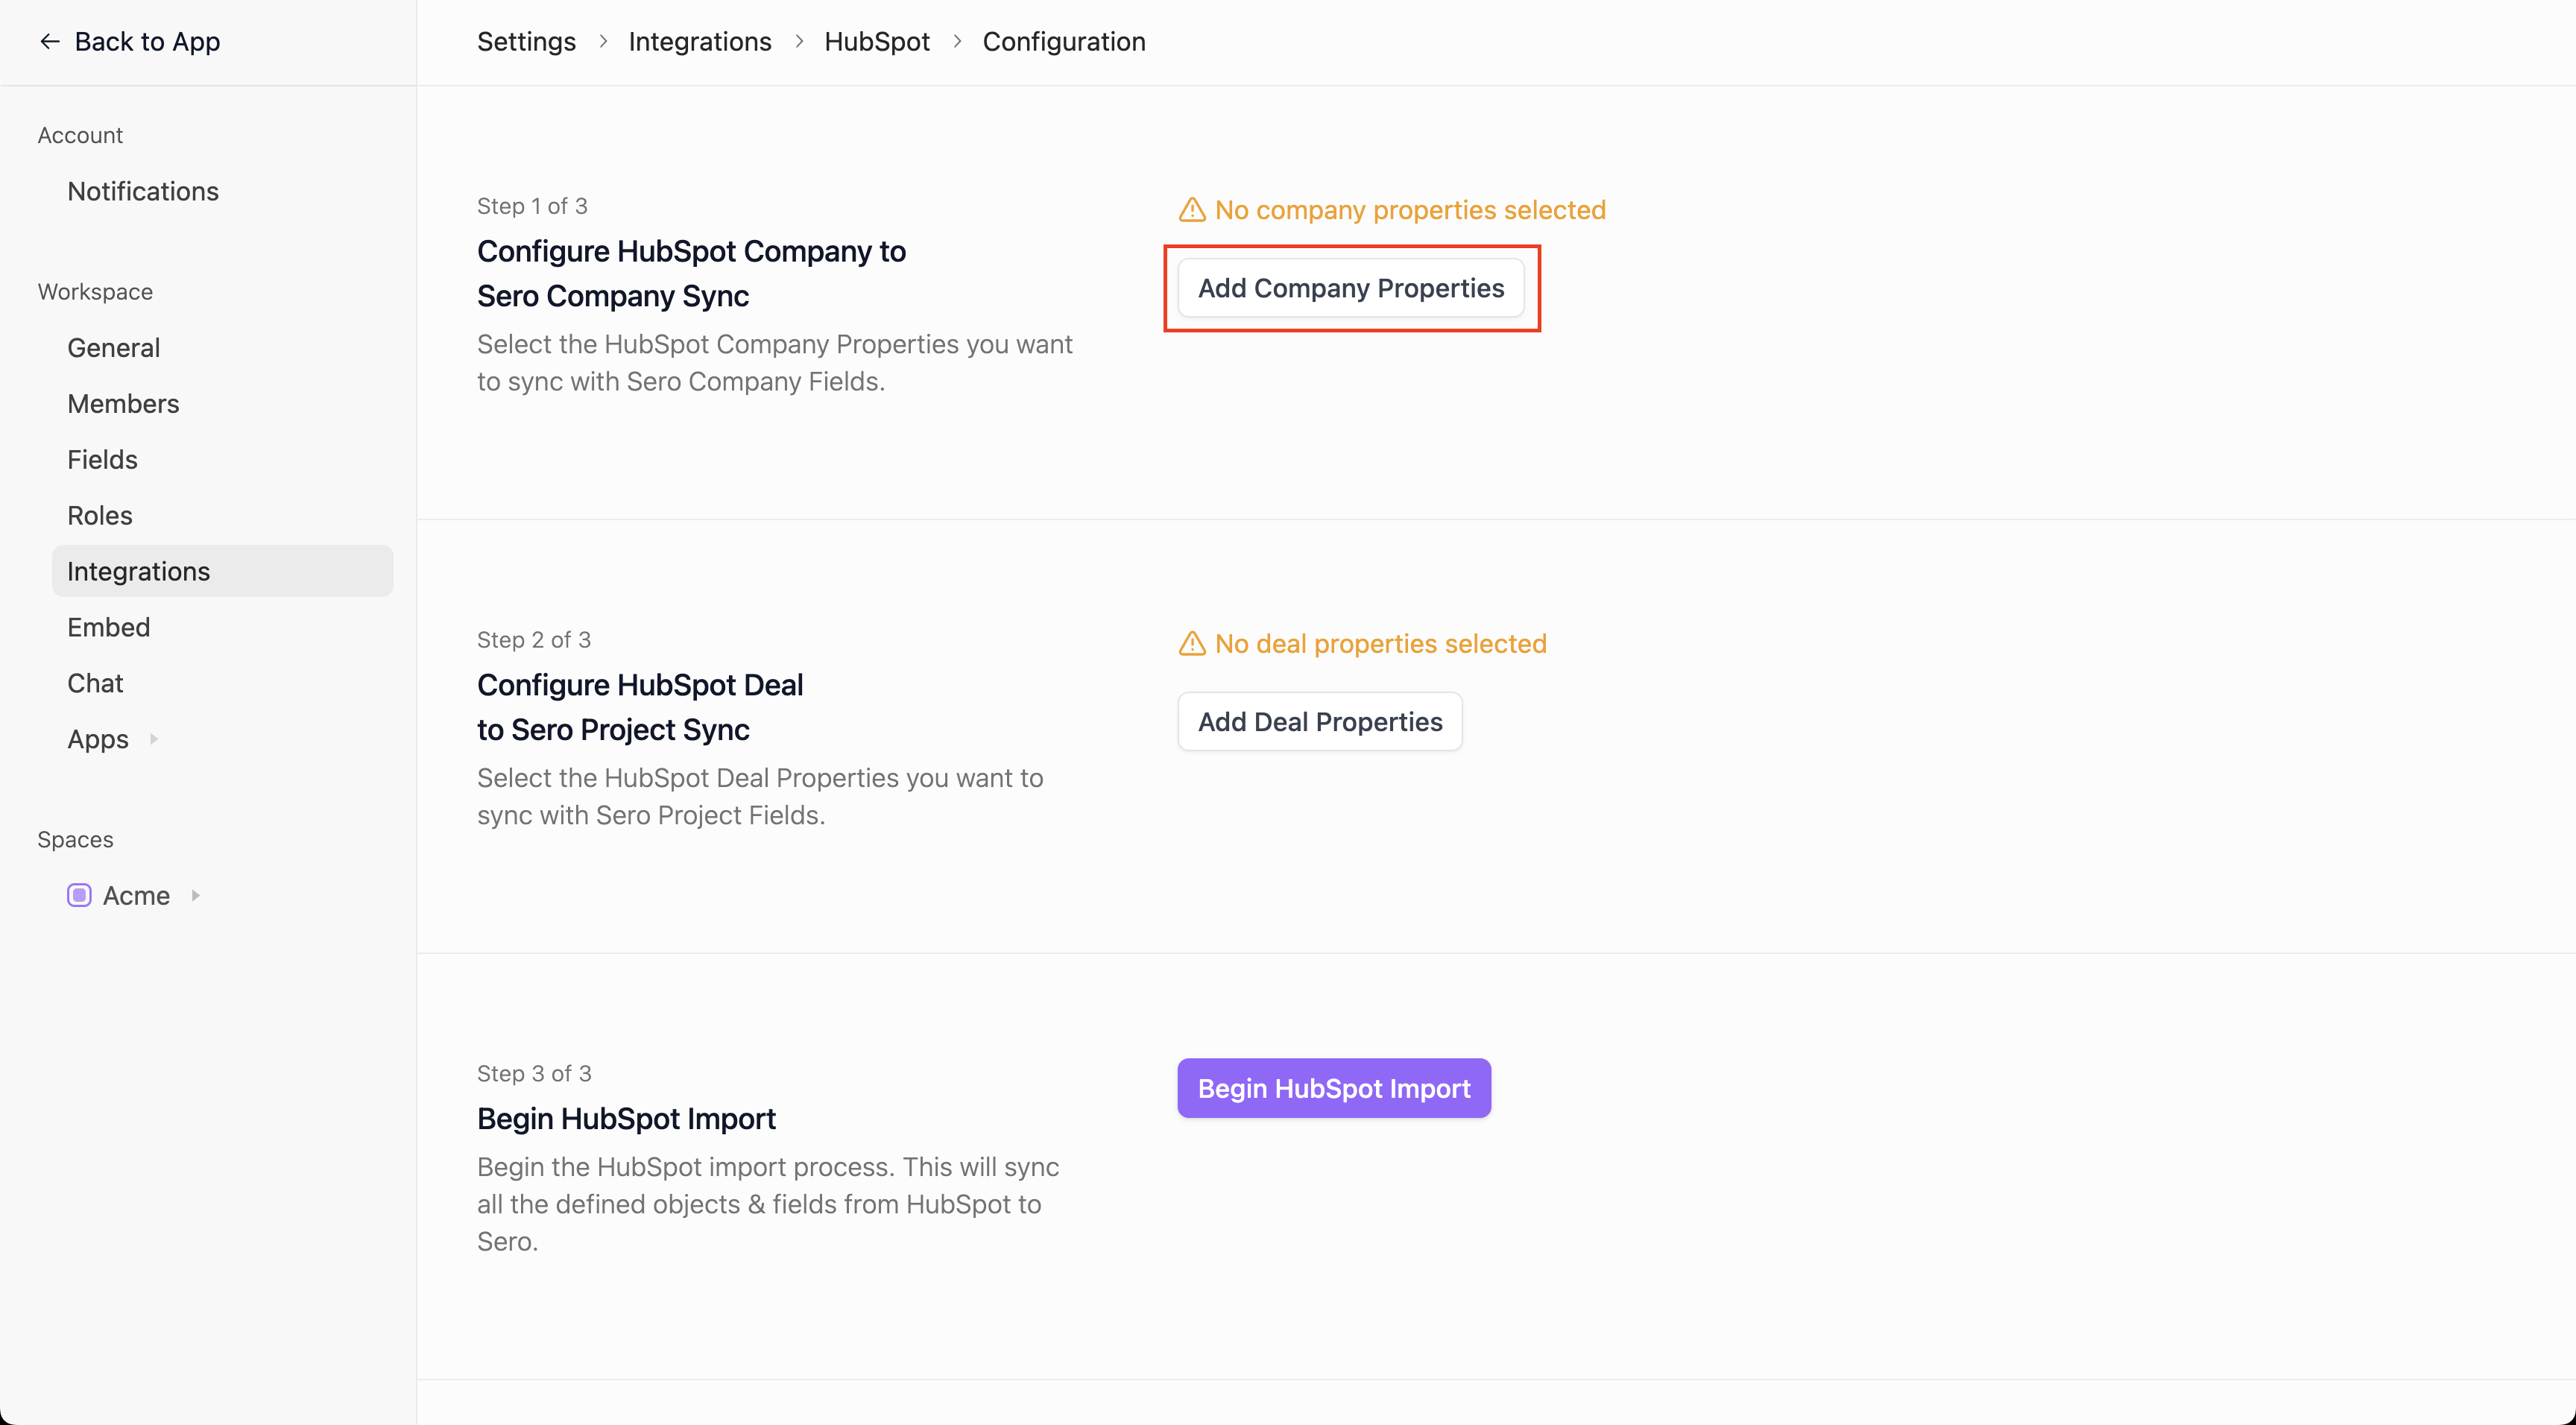Image resolution: width=2576 pixels, height=1425 pixels.
Task: Expand the Apps submenu arrow
Action: (154, 739)
